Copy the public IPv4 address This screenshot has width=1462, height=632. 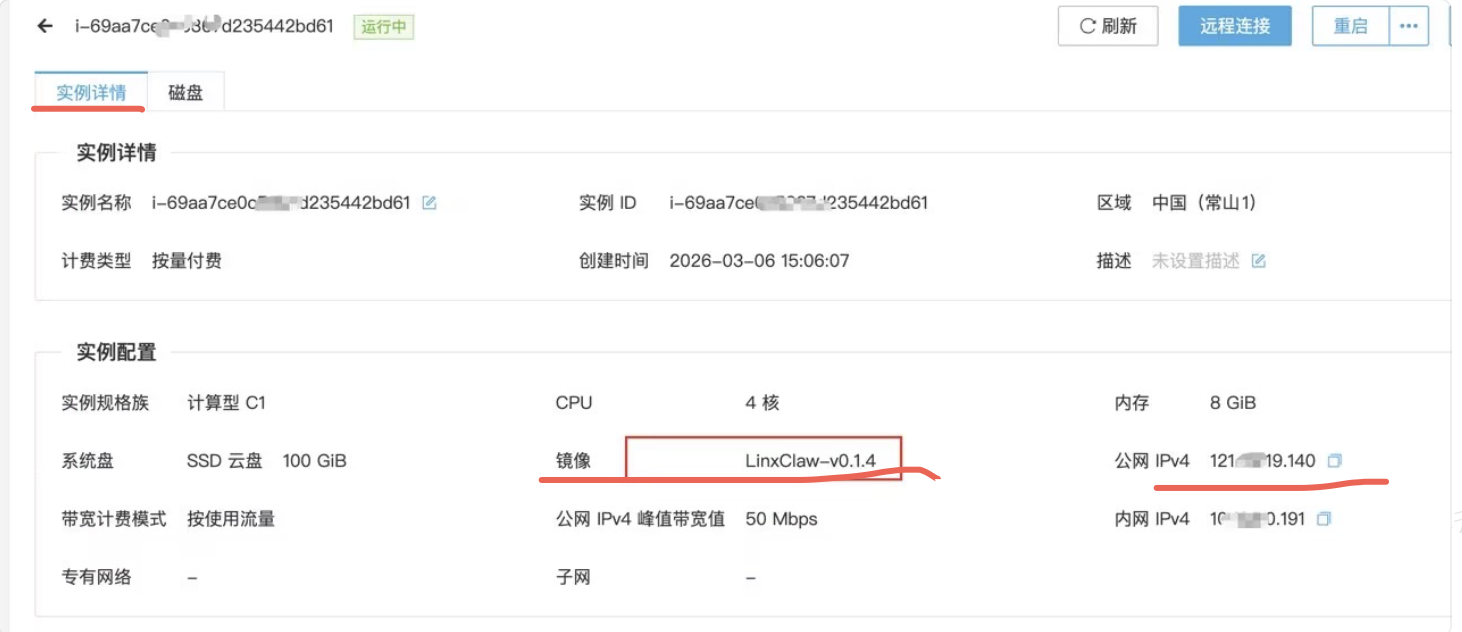(1334, 461)
